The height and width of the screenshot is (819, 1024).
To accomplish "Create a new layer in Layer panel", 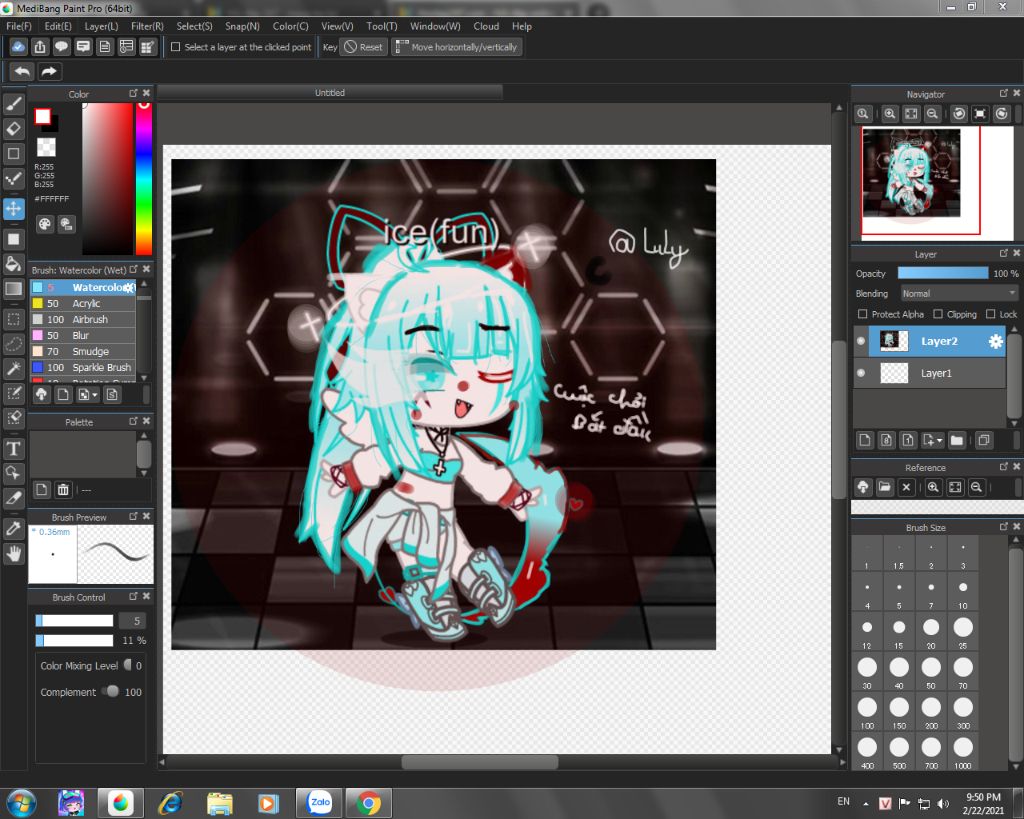I will point(865,440).
